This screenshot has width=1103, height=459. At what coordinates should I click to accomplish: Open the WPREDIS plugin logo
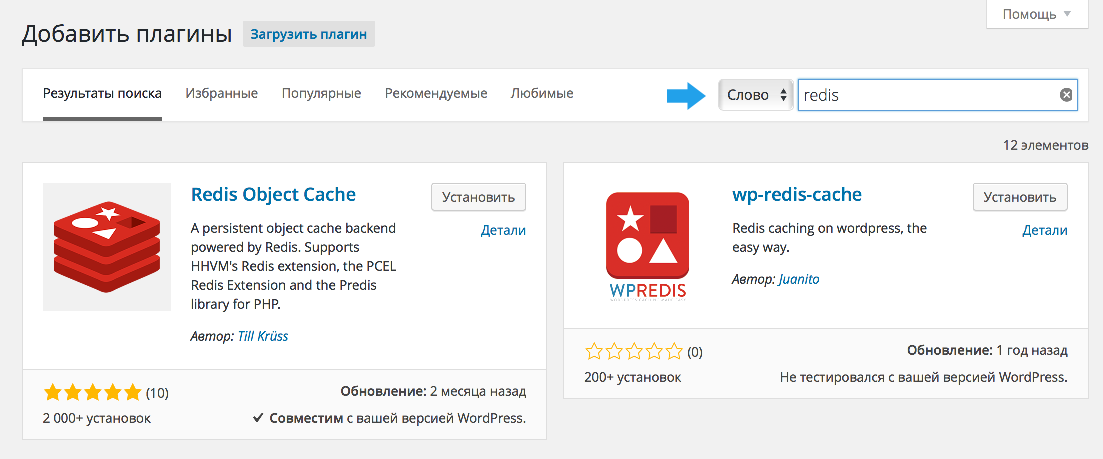pos(647,247)
